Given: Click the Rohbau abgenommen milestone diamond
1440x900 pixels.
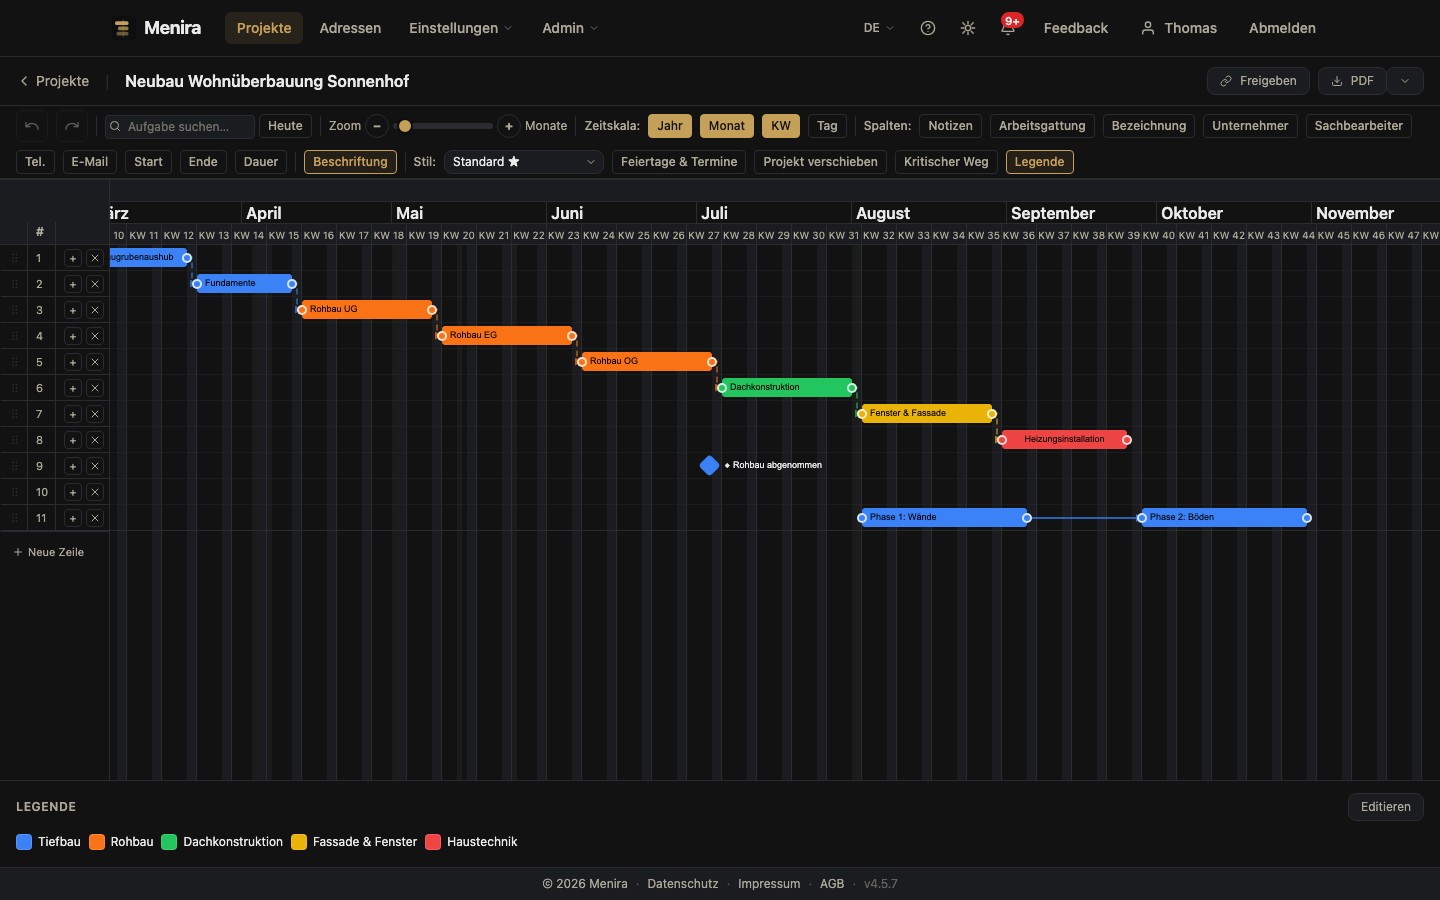Looking at the screenshot, I should [710, 465].
